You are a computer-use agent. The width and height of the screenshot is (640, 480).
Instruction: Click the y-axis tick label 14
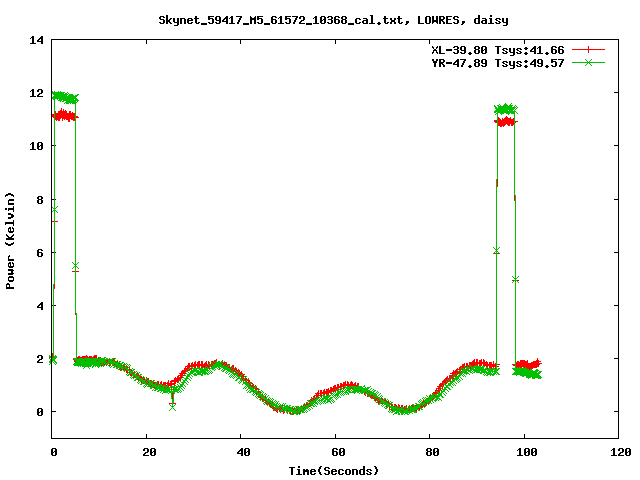[x=36, y=40]
